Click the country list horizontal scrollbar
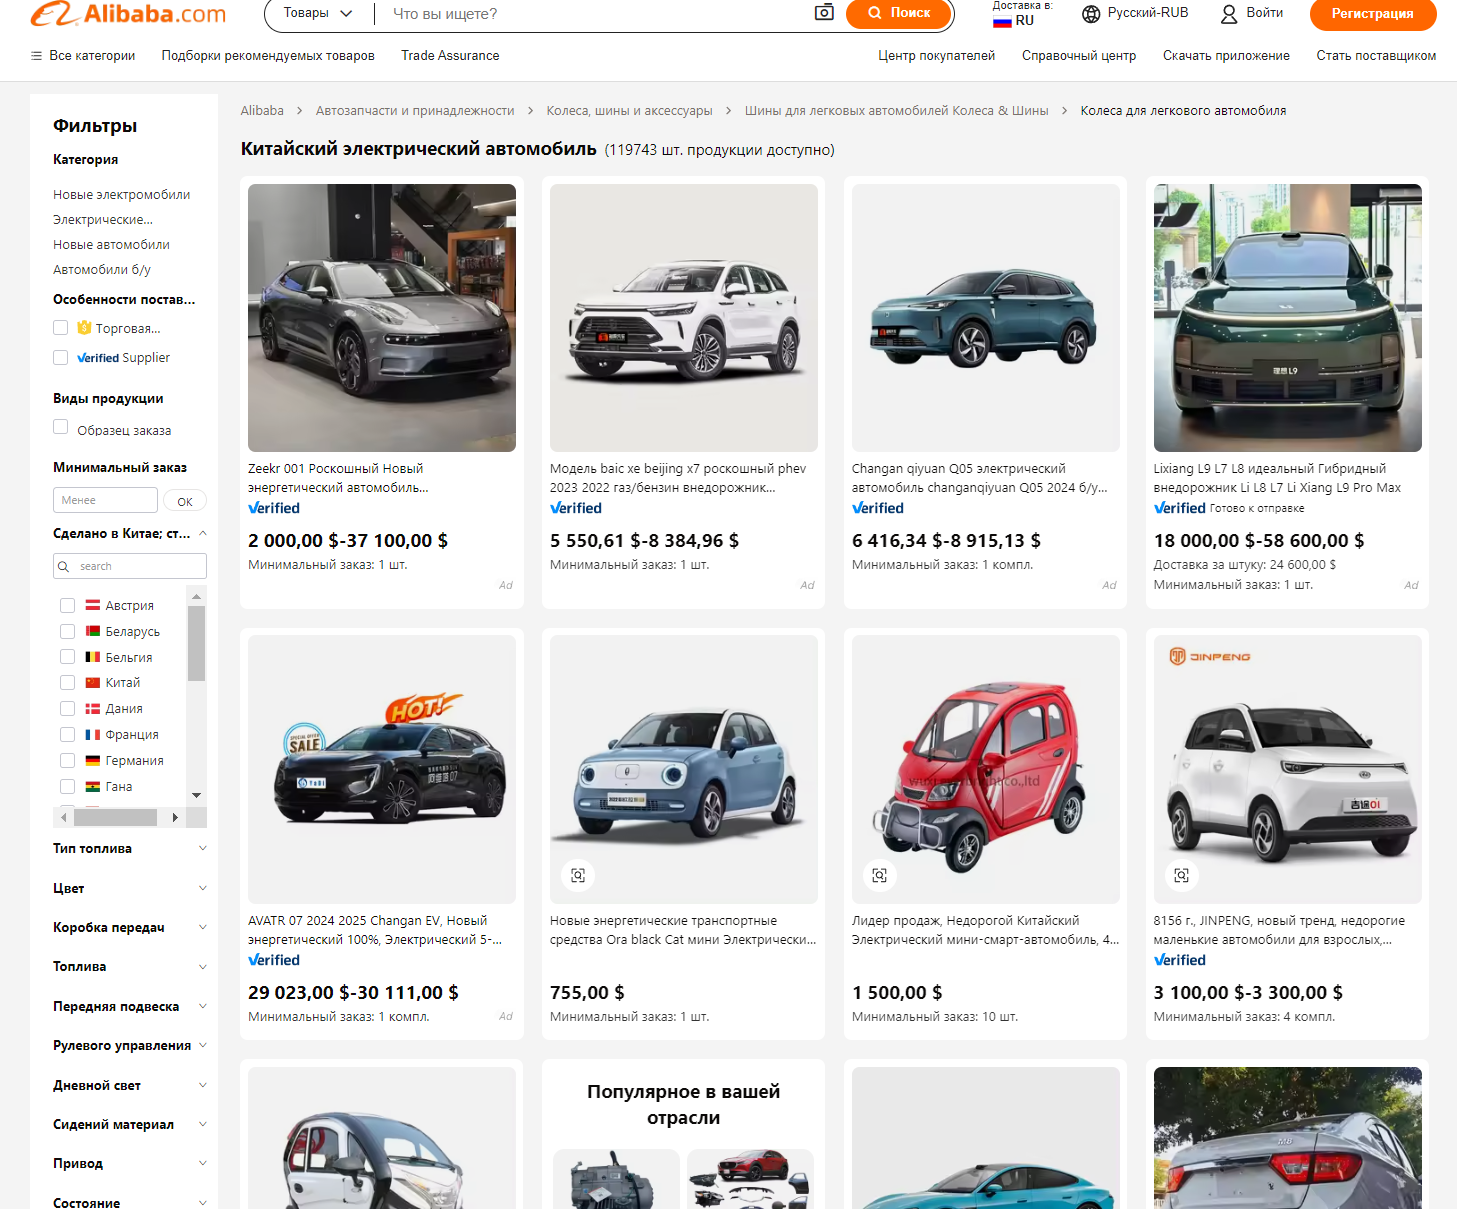 (x=115, y=818)
